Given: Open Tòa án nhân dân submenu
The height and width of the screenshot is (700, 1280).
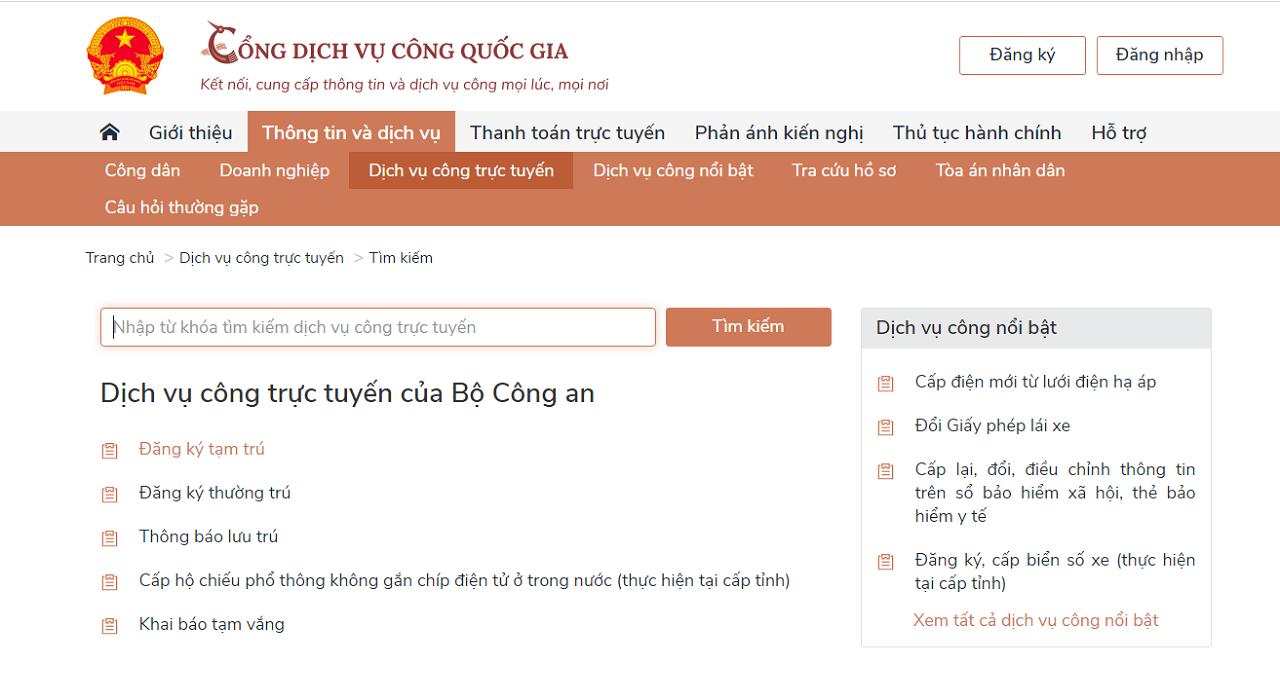Looking at the screenshot, I should tap(1000, 170).
